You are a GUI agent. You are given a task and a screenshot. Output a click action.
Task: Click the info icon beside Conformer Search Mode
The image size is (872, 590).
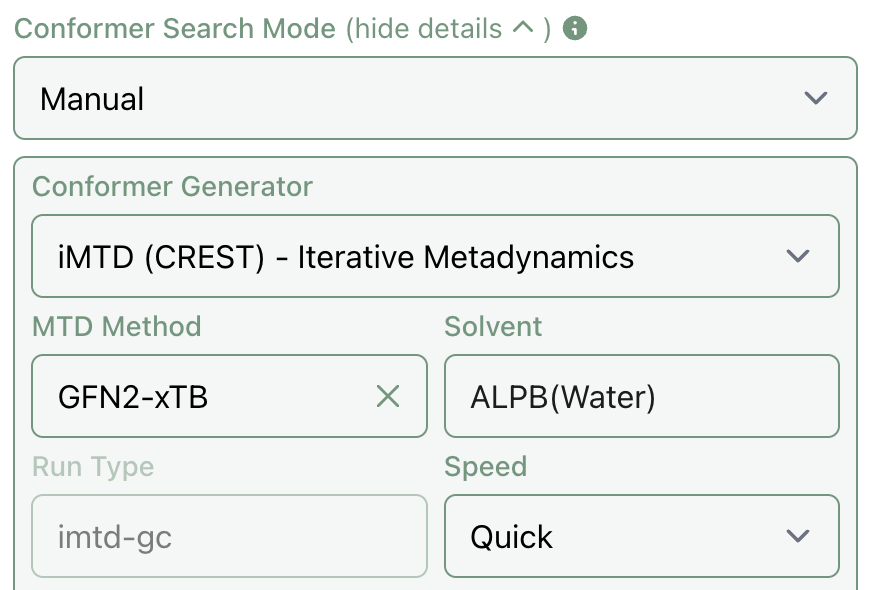click(x=575, y=28)
